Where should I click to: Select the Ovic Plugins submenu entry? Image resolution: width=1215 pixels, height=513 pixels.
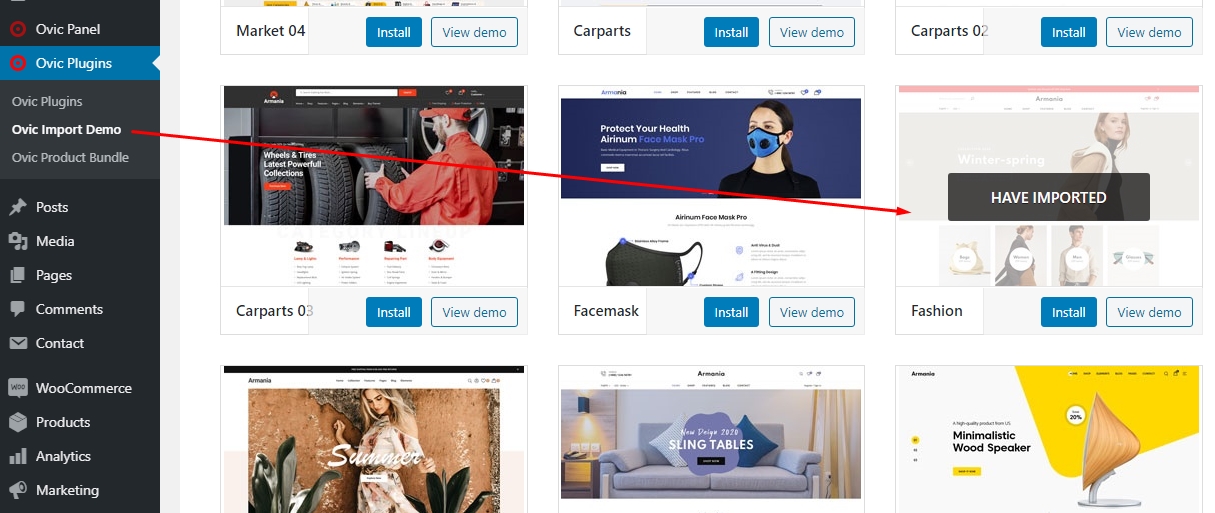[47, 101]
